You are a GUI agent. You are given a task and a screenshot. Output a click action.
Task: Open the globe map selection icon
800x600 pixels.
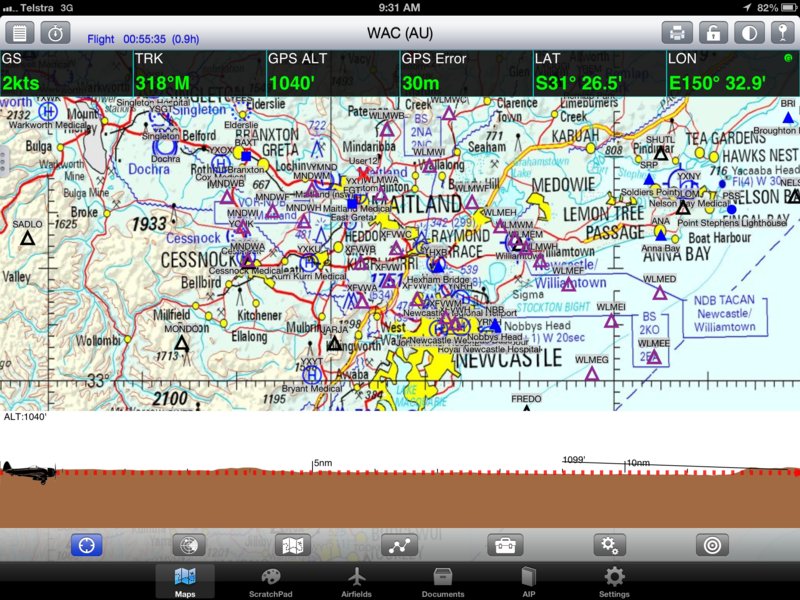click(189, 545)
